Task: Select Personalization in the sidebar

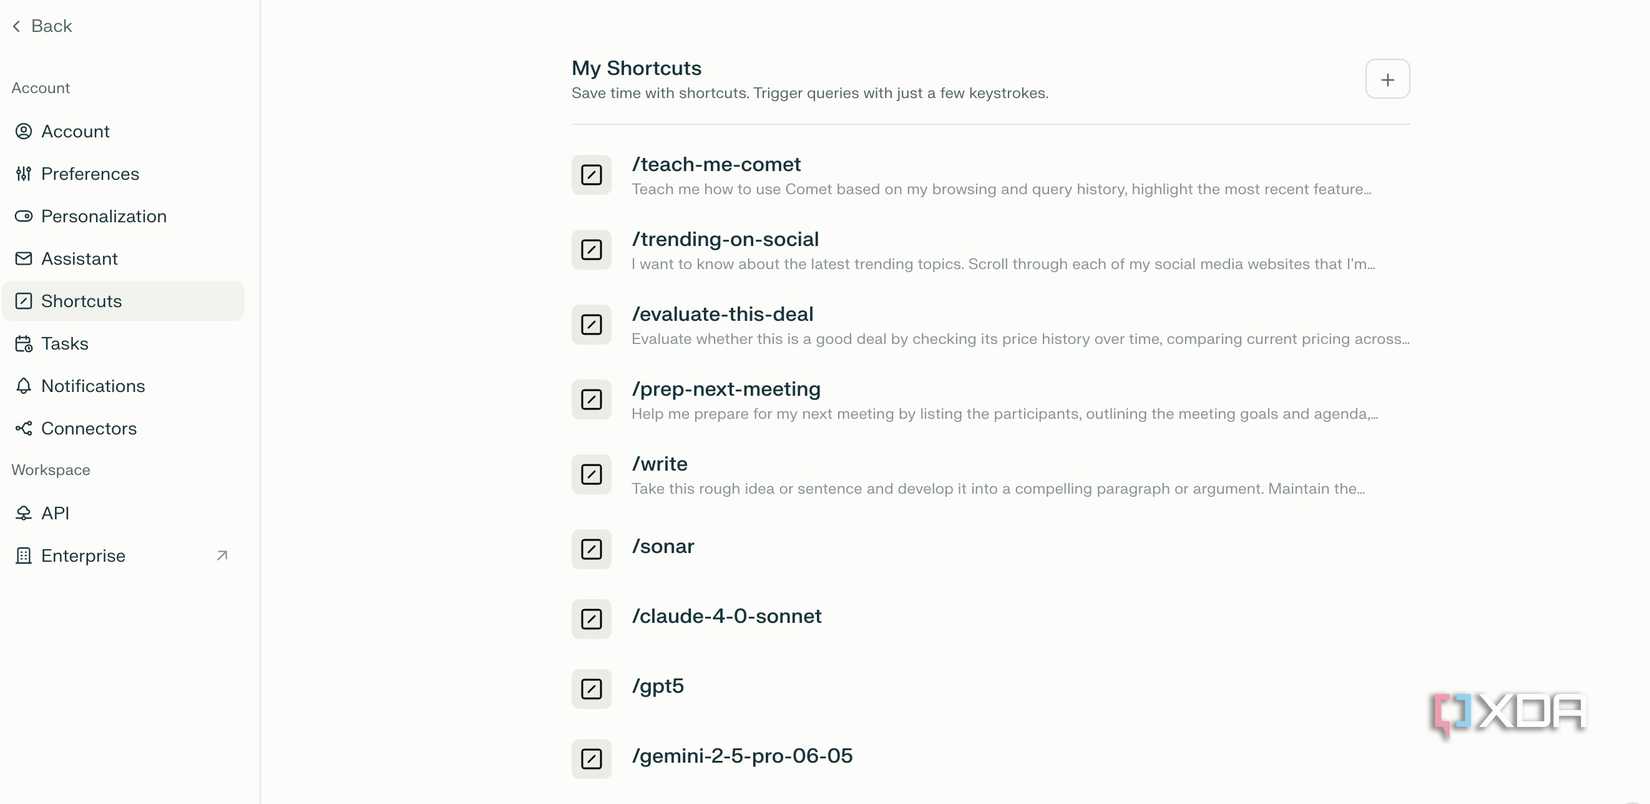Action: 103,216
